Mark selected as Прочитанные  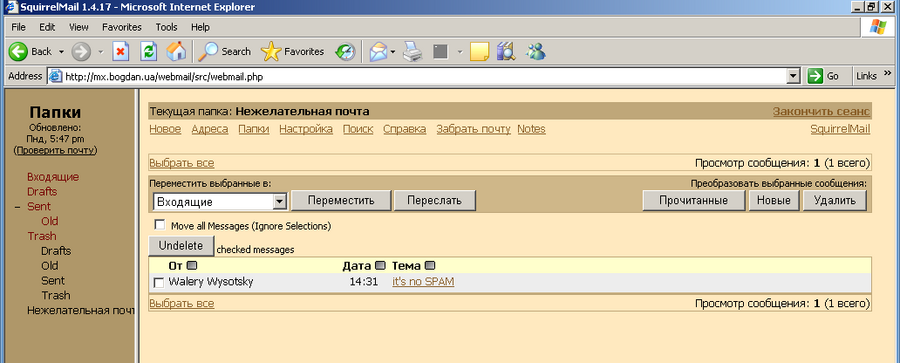[693, 200]
